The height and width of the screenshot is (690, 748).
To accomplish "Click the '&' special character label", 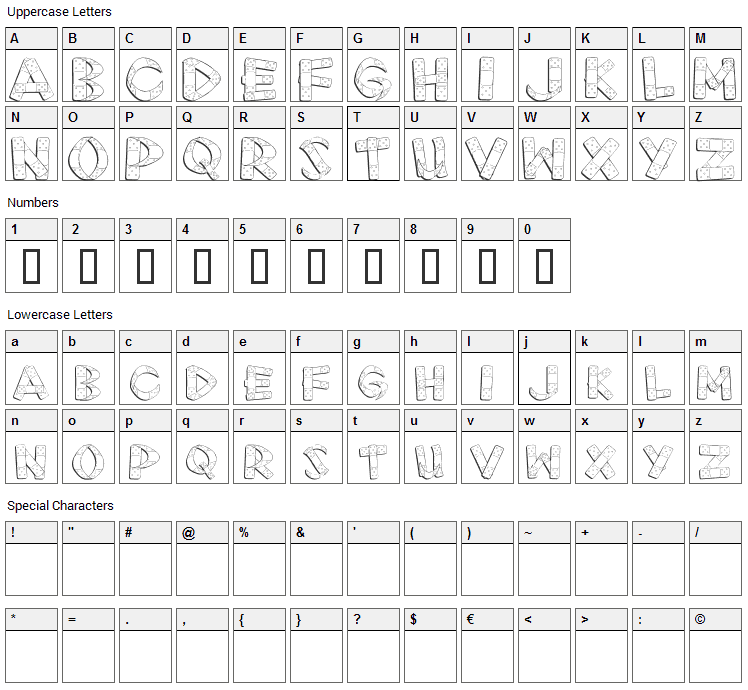I will (x=316, y=532).
